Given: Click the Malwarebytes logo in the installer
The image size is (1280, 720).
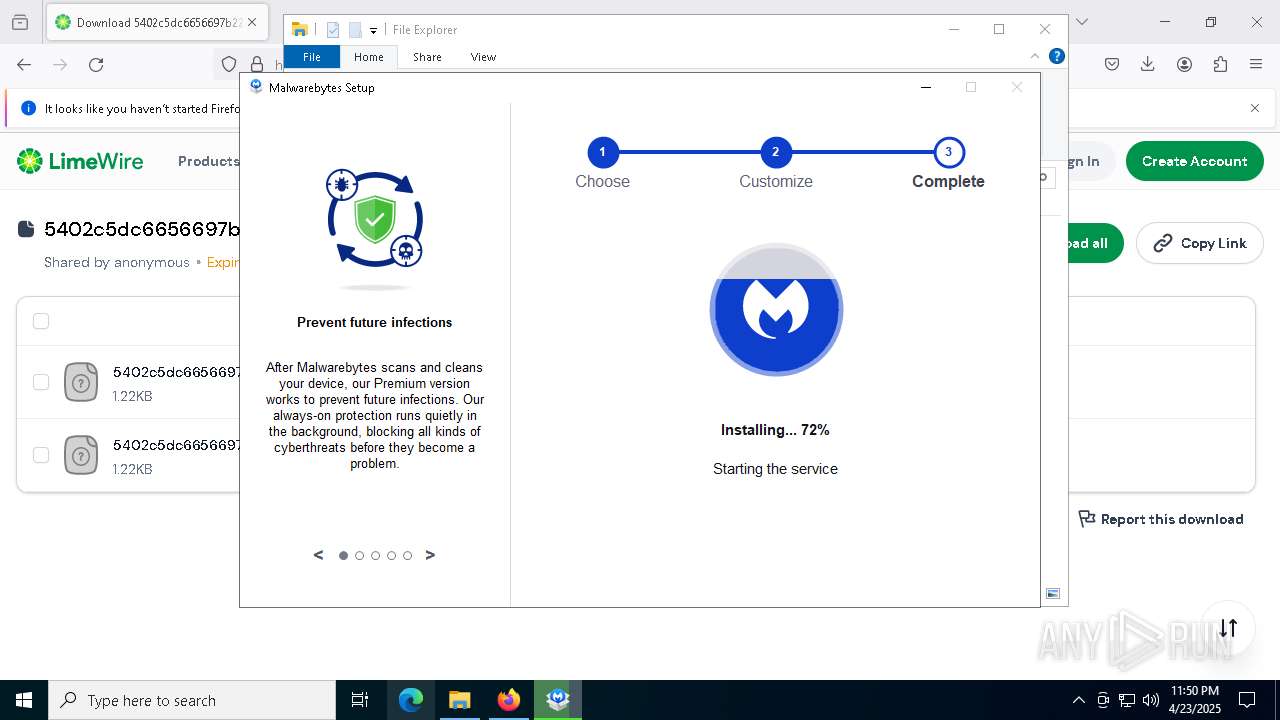Looking at the screenshot, I should [776, 309].
